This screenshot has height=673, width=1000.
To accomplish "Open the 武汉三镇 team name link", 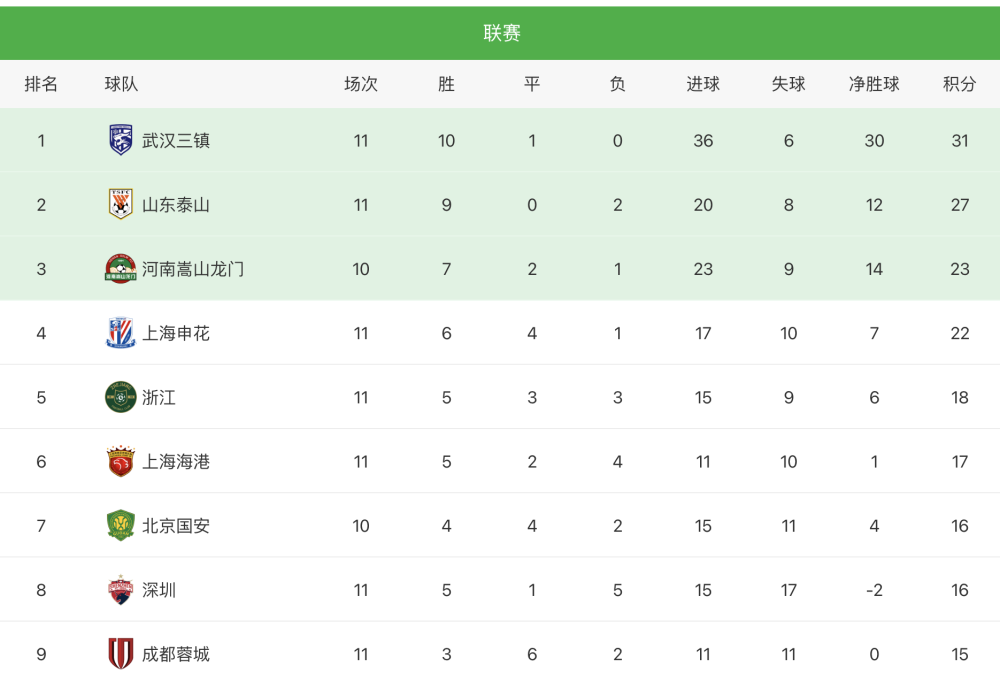I will 175,140.
